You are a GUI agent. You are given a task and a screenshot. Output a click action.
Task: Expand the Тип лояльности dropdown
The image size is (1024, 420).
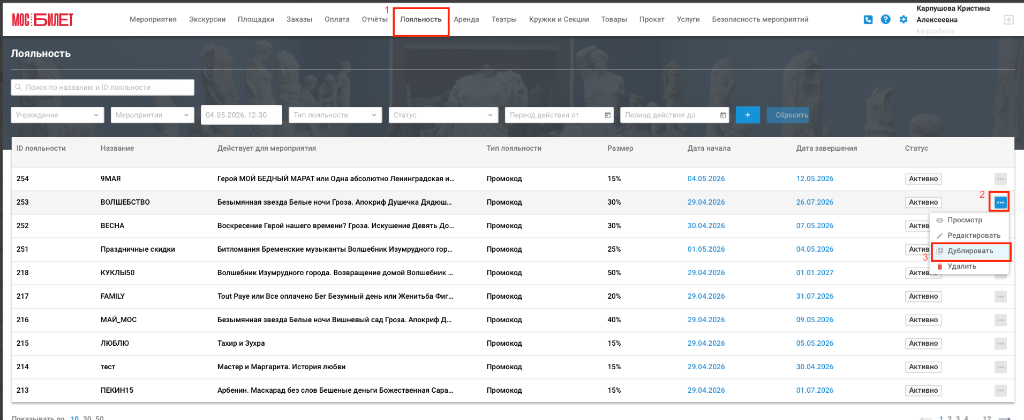[x=336, y=115]
